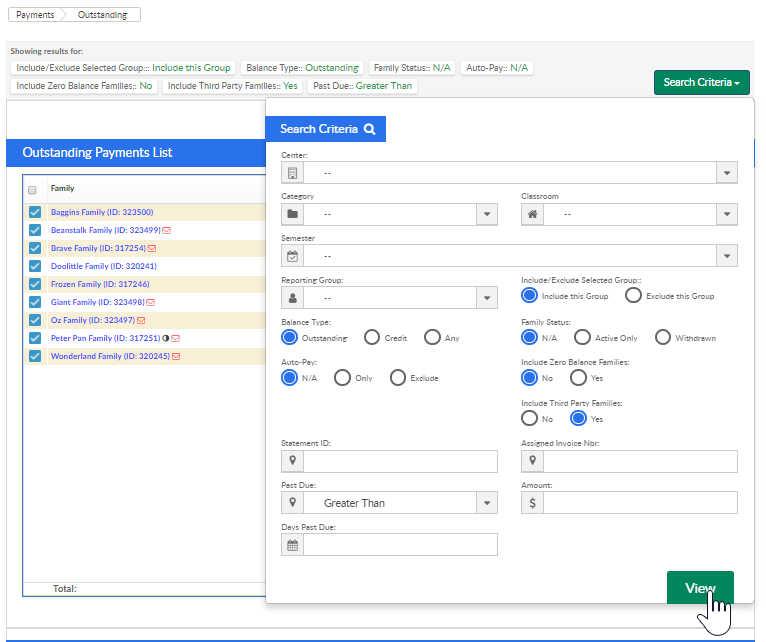This screenshot has width=766, height=642.
Task: Click envelope icon next to Oz Family
Action: 141,321
